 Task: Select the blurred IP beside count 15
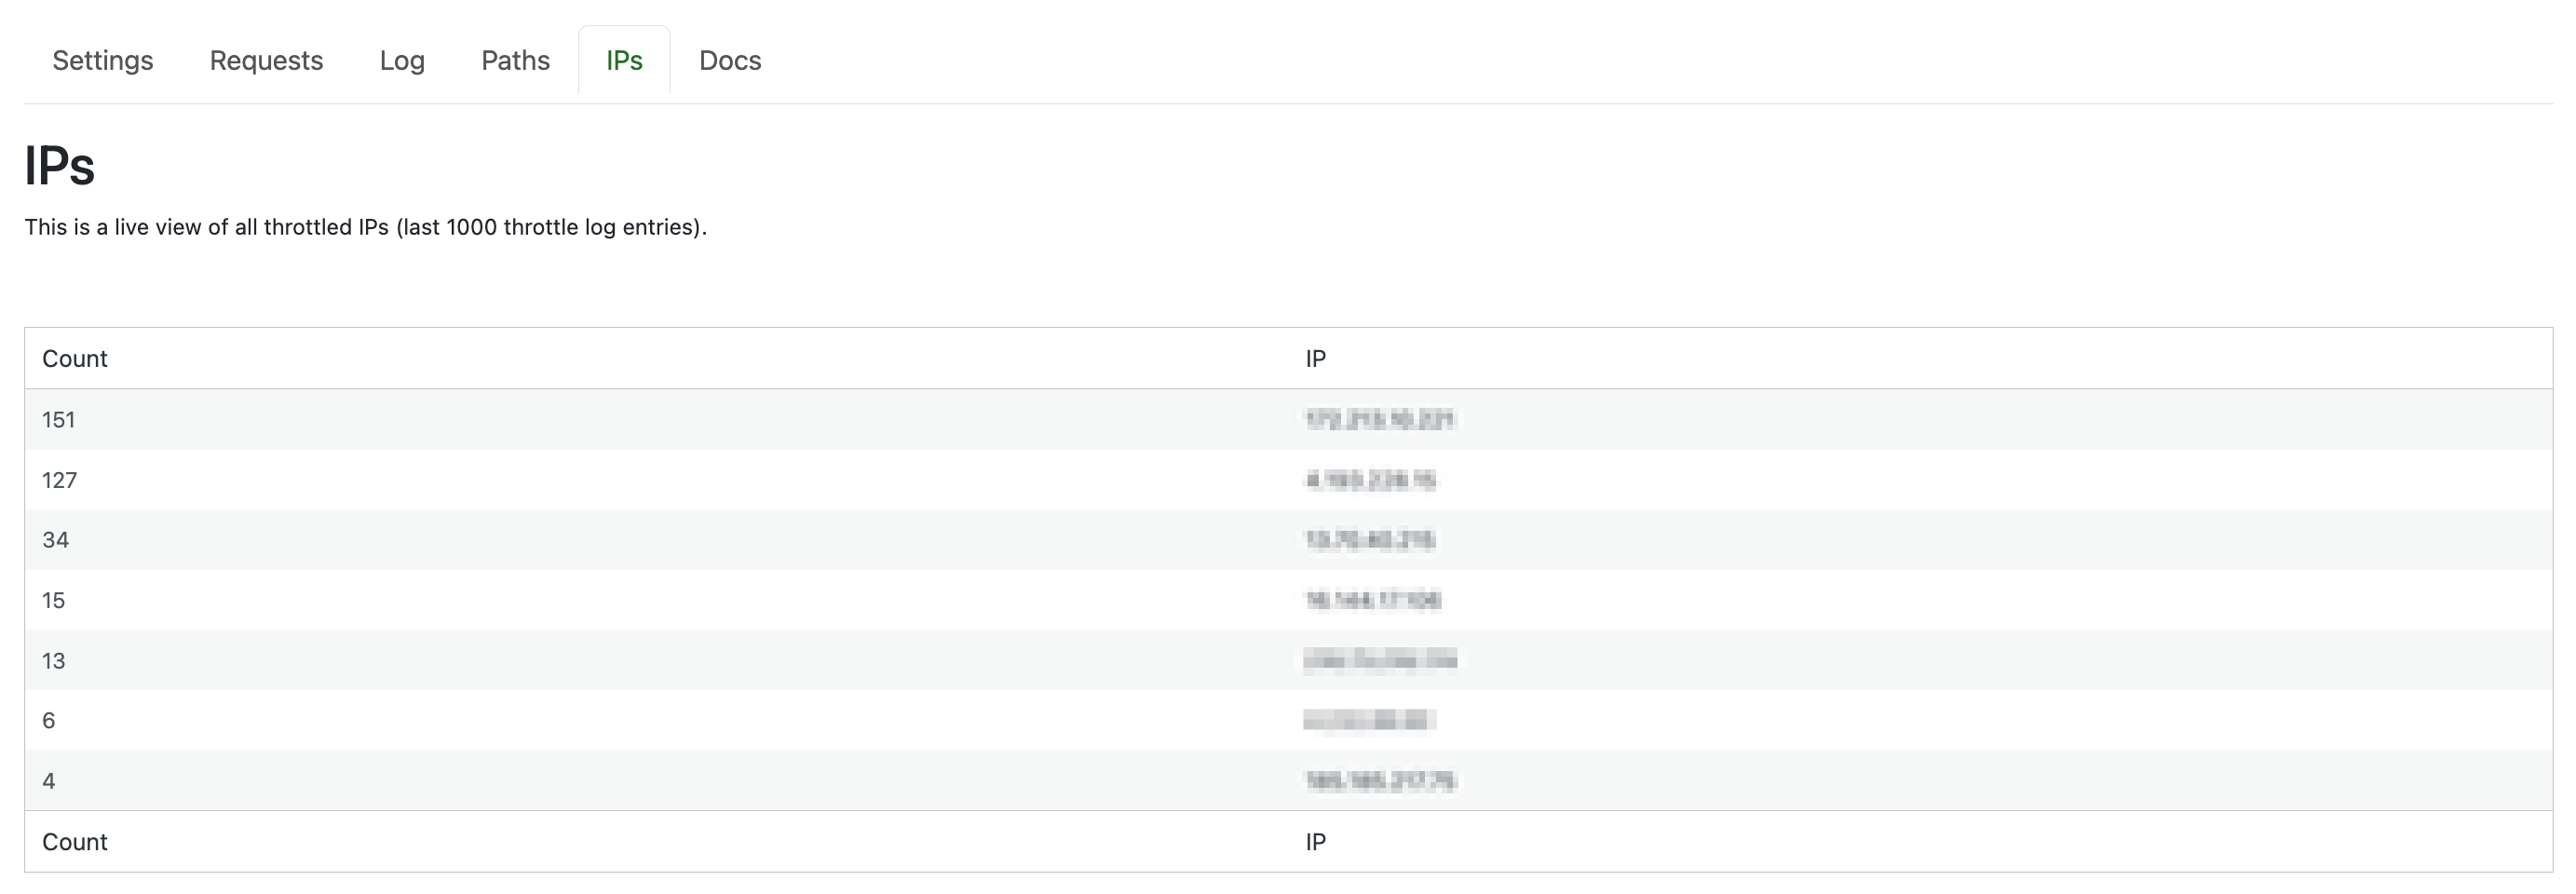click(1373, 600)
